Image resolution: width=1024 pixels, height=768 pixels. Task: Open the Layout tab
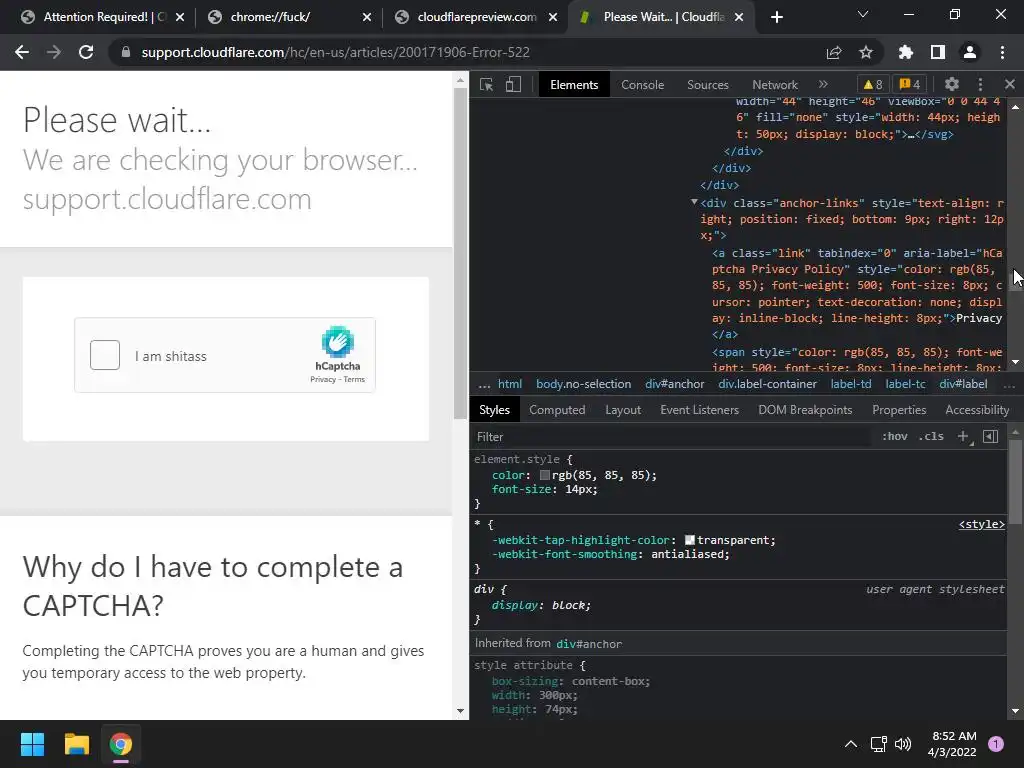click(x=623, y=410)
